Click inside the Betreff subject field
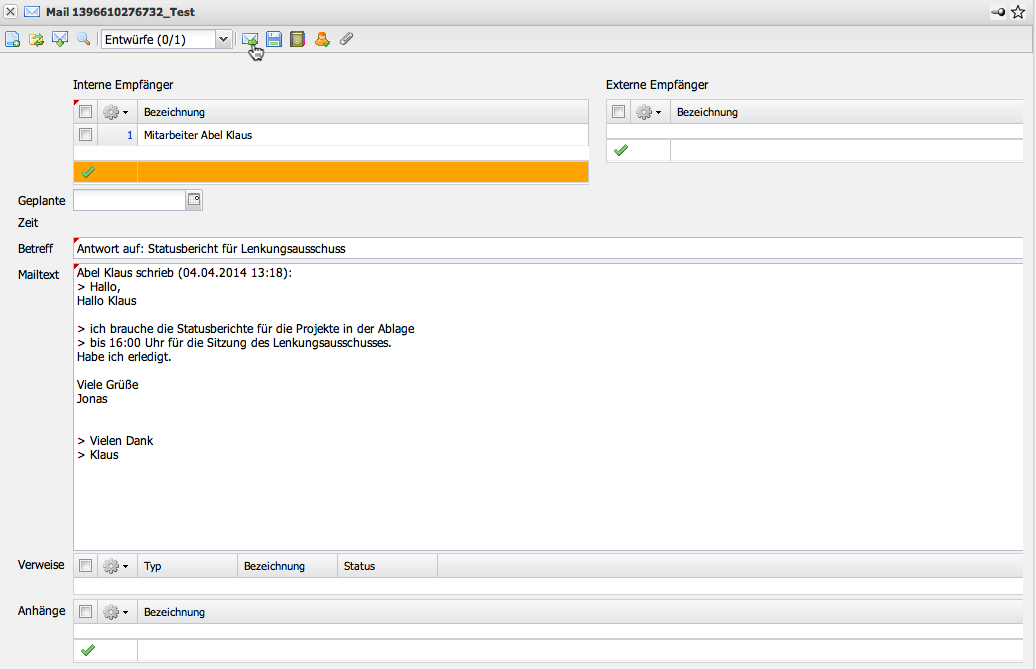Screen dimensions: 1036x669 coord(548,248)
